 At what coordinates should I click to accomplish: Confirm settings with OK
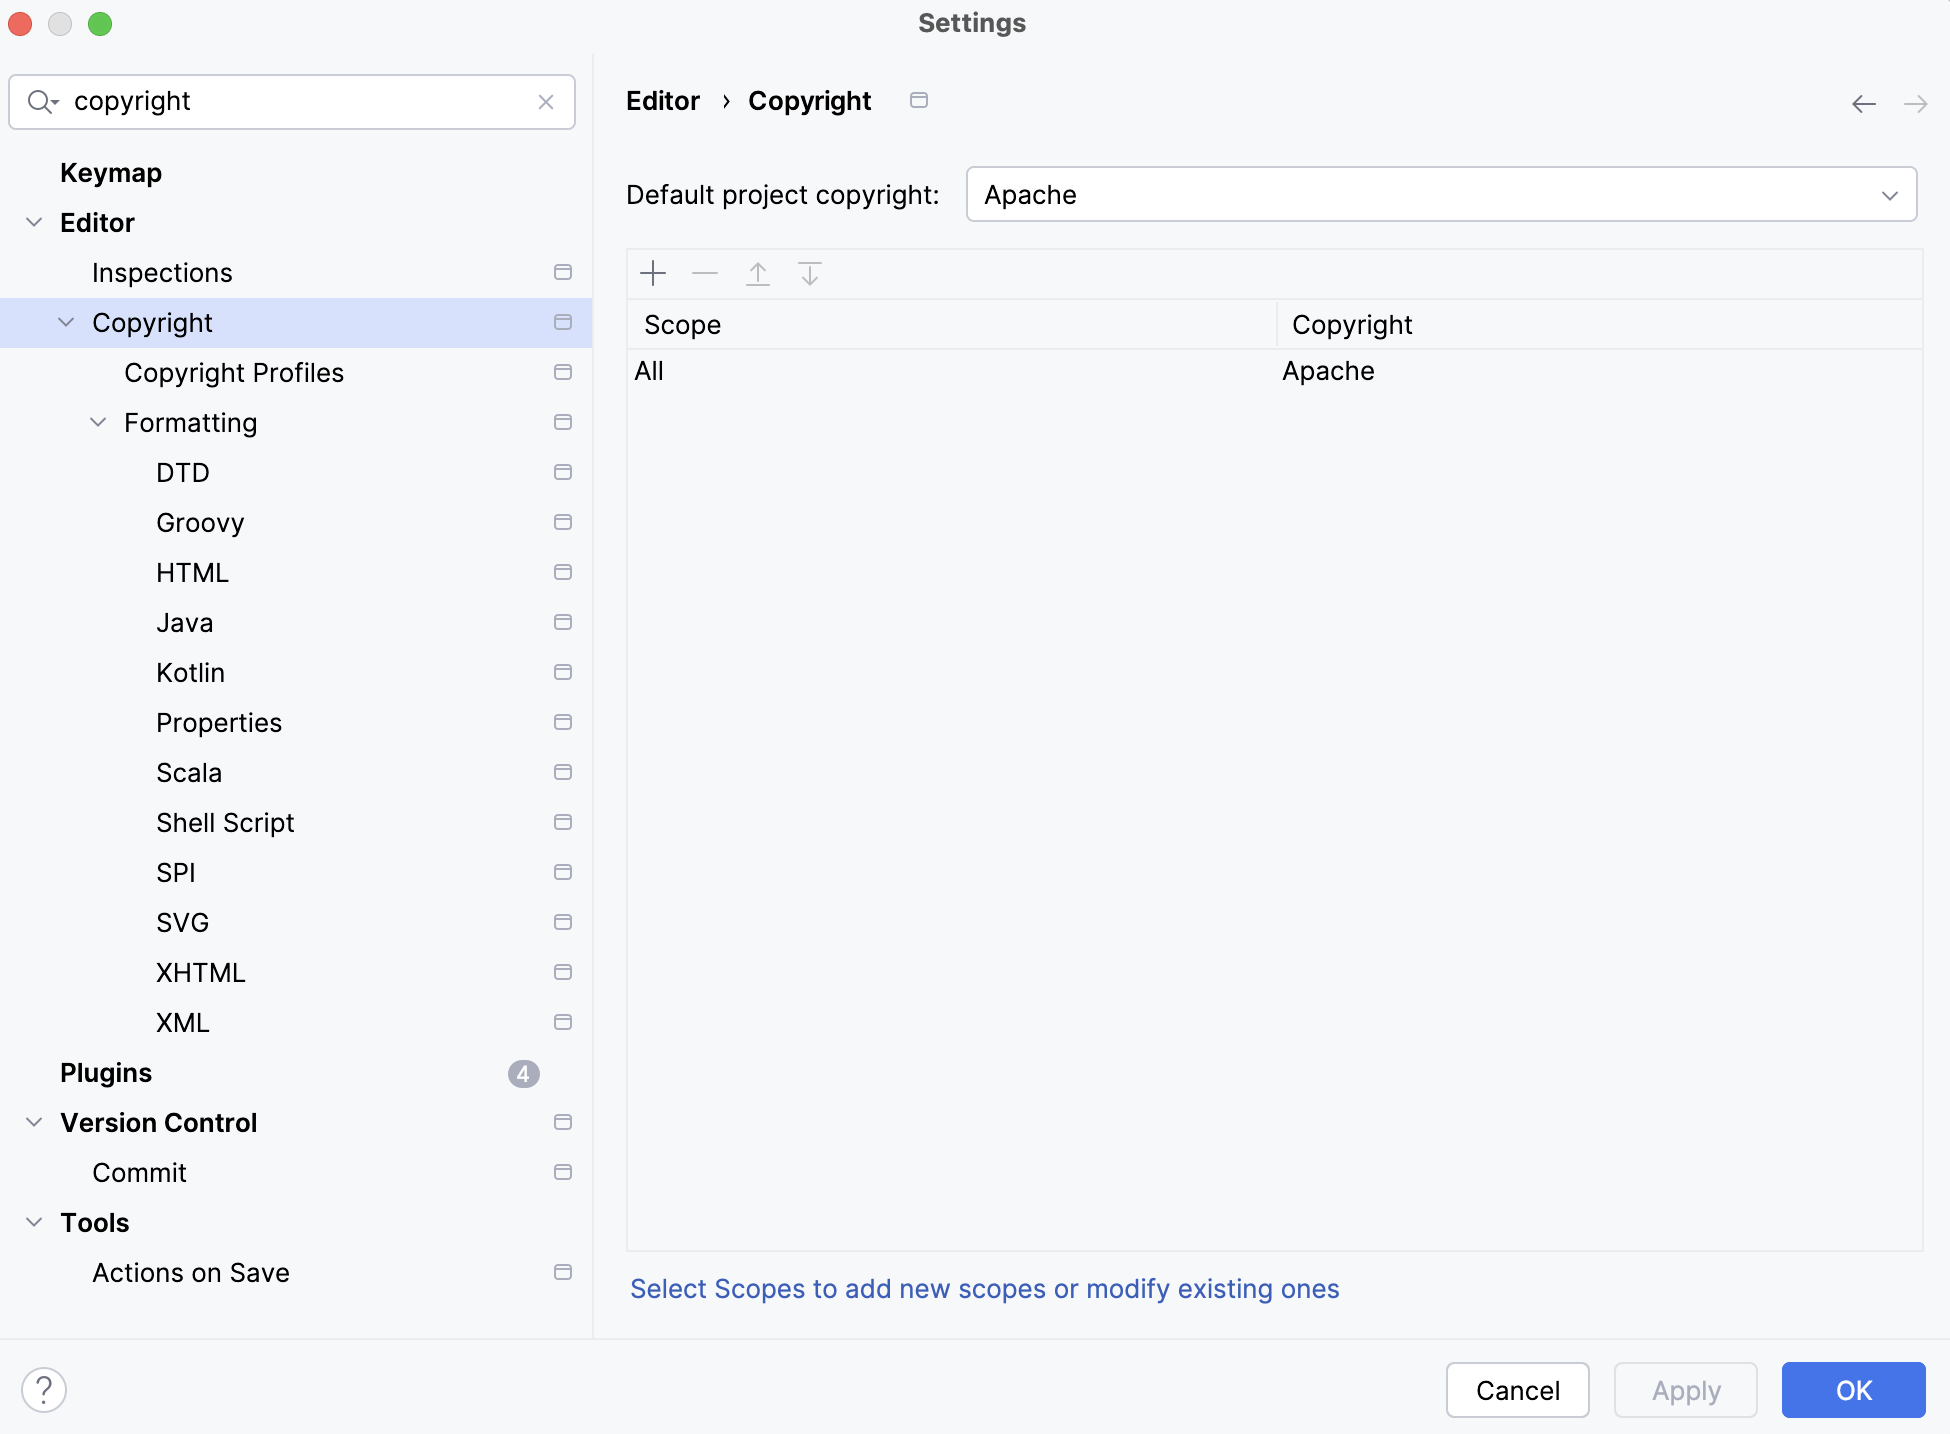point(1852,1390)
